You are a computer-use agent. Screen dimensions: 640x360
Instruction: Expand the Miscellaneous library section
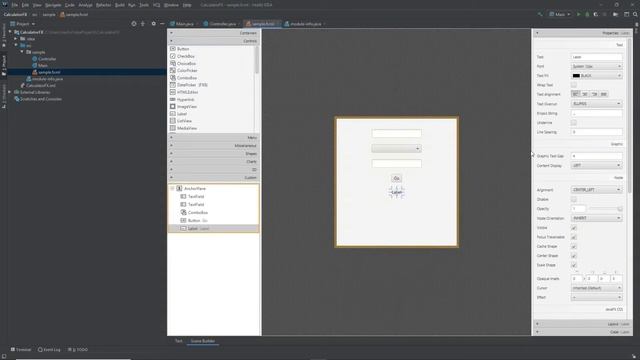pos(213,146)
